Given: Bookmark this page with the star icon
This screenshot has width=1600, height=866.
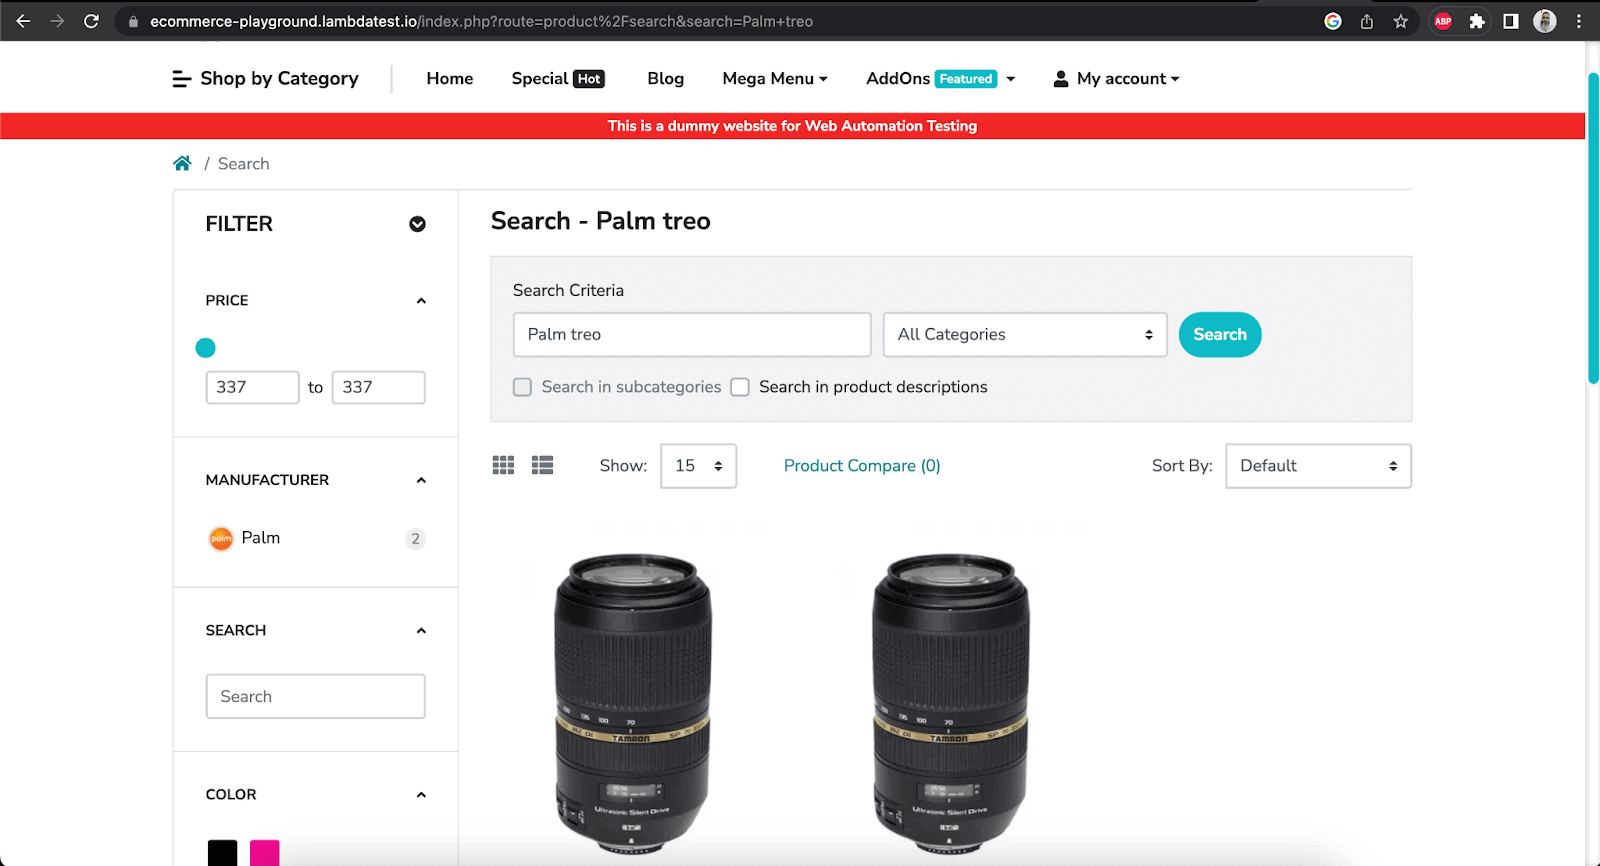Looking at the screenshot, I should [1401, 21].
